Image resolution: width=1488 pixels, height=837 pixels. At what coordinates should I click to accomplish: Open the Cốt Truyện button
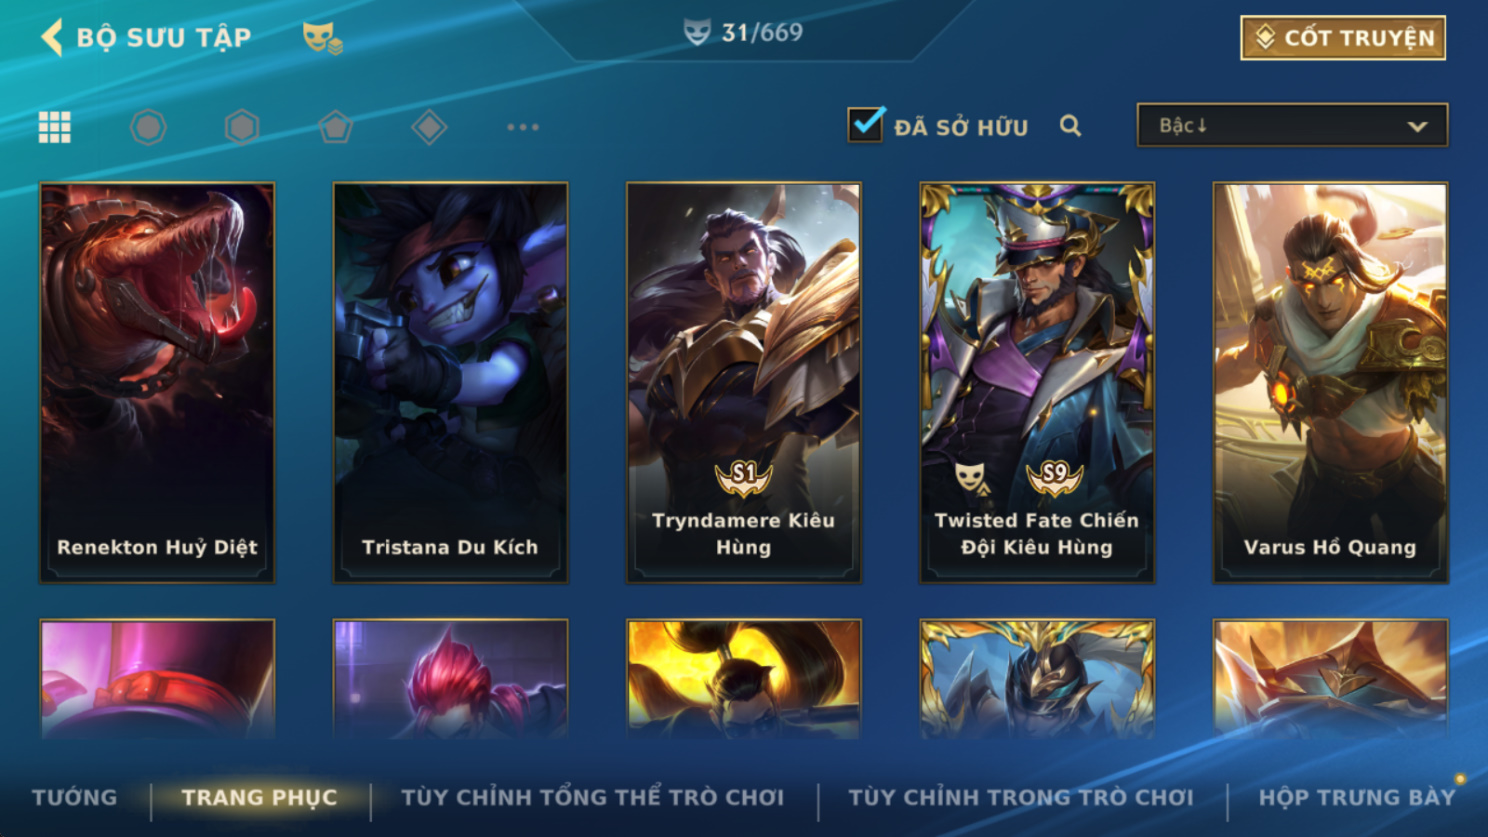pyautogui.click(x=1343, y=38)
